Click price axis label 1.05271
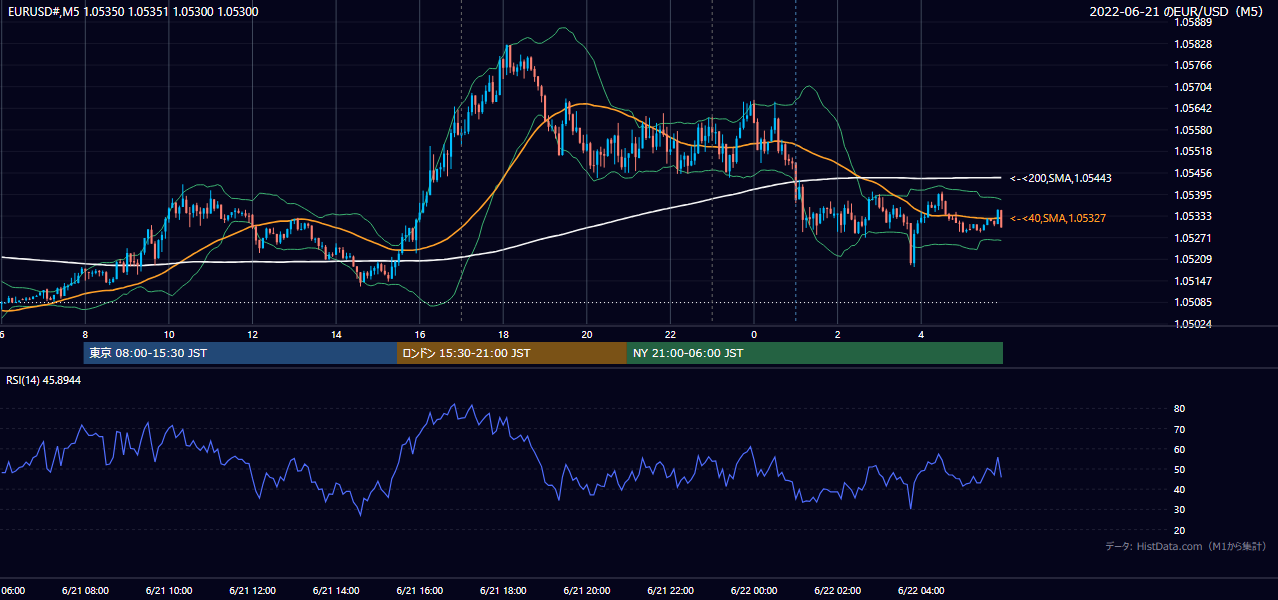Screen dimensions: 1278x600 [1193, 238]
